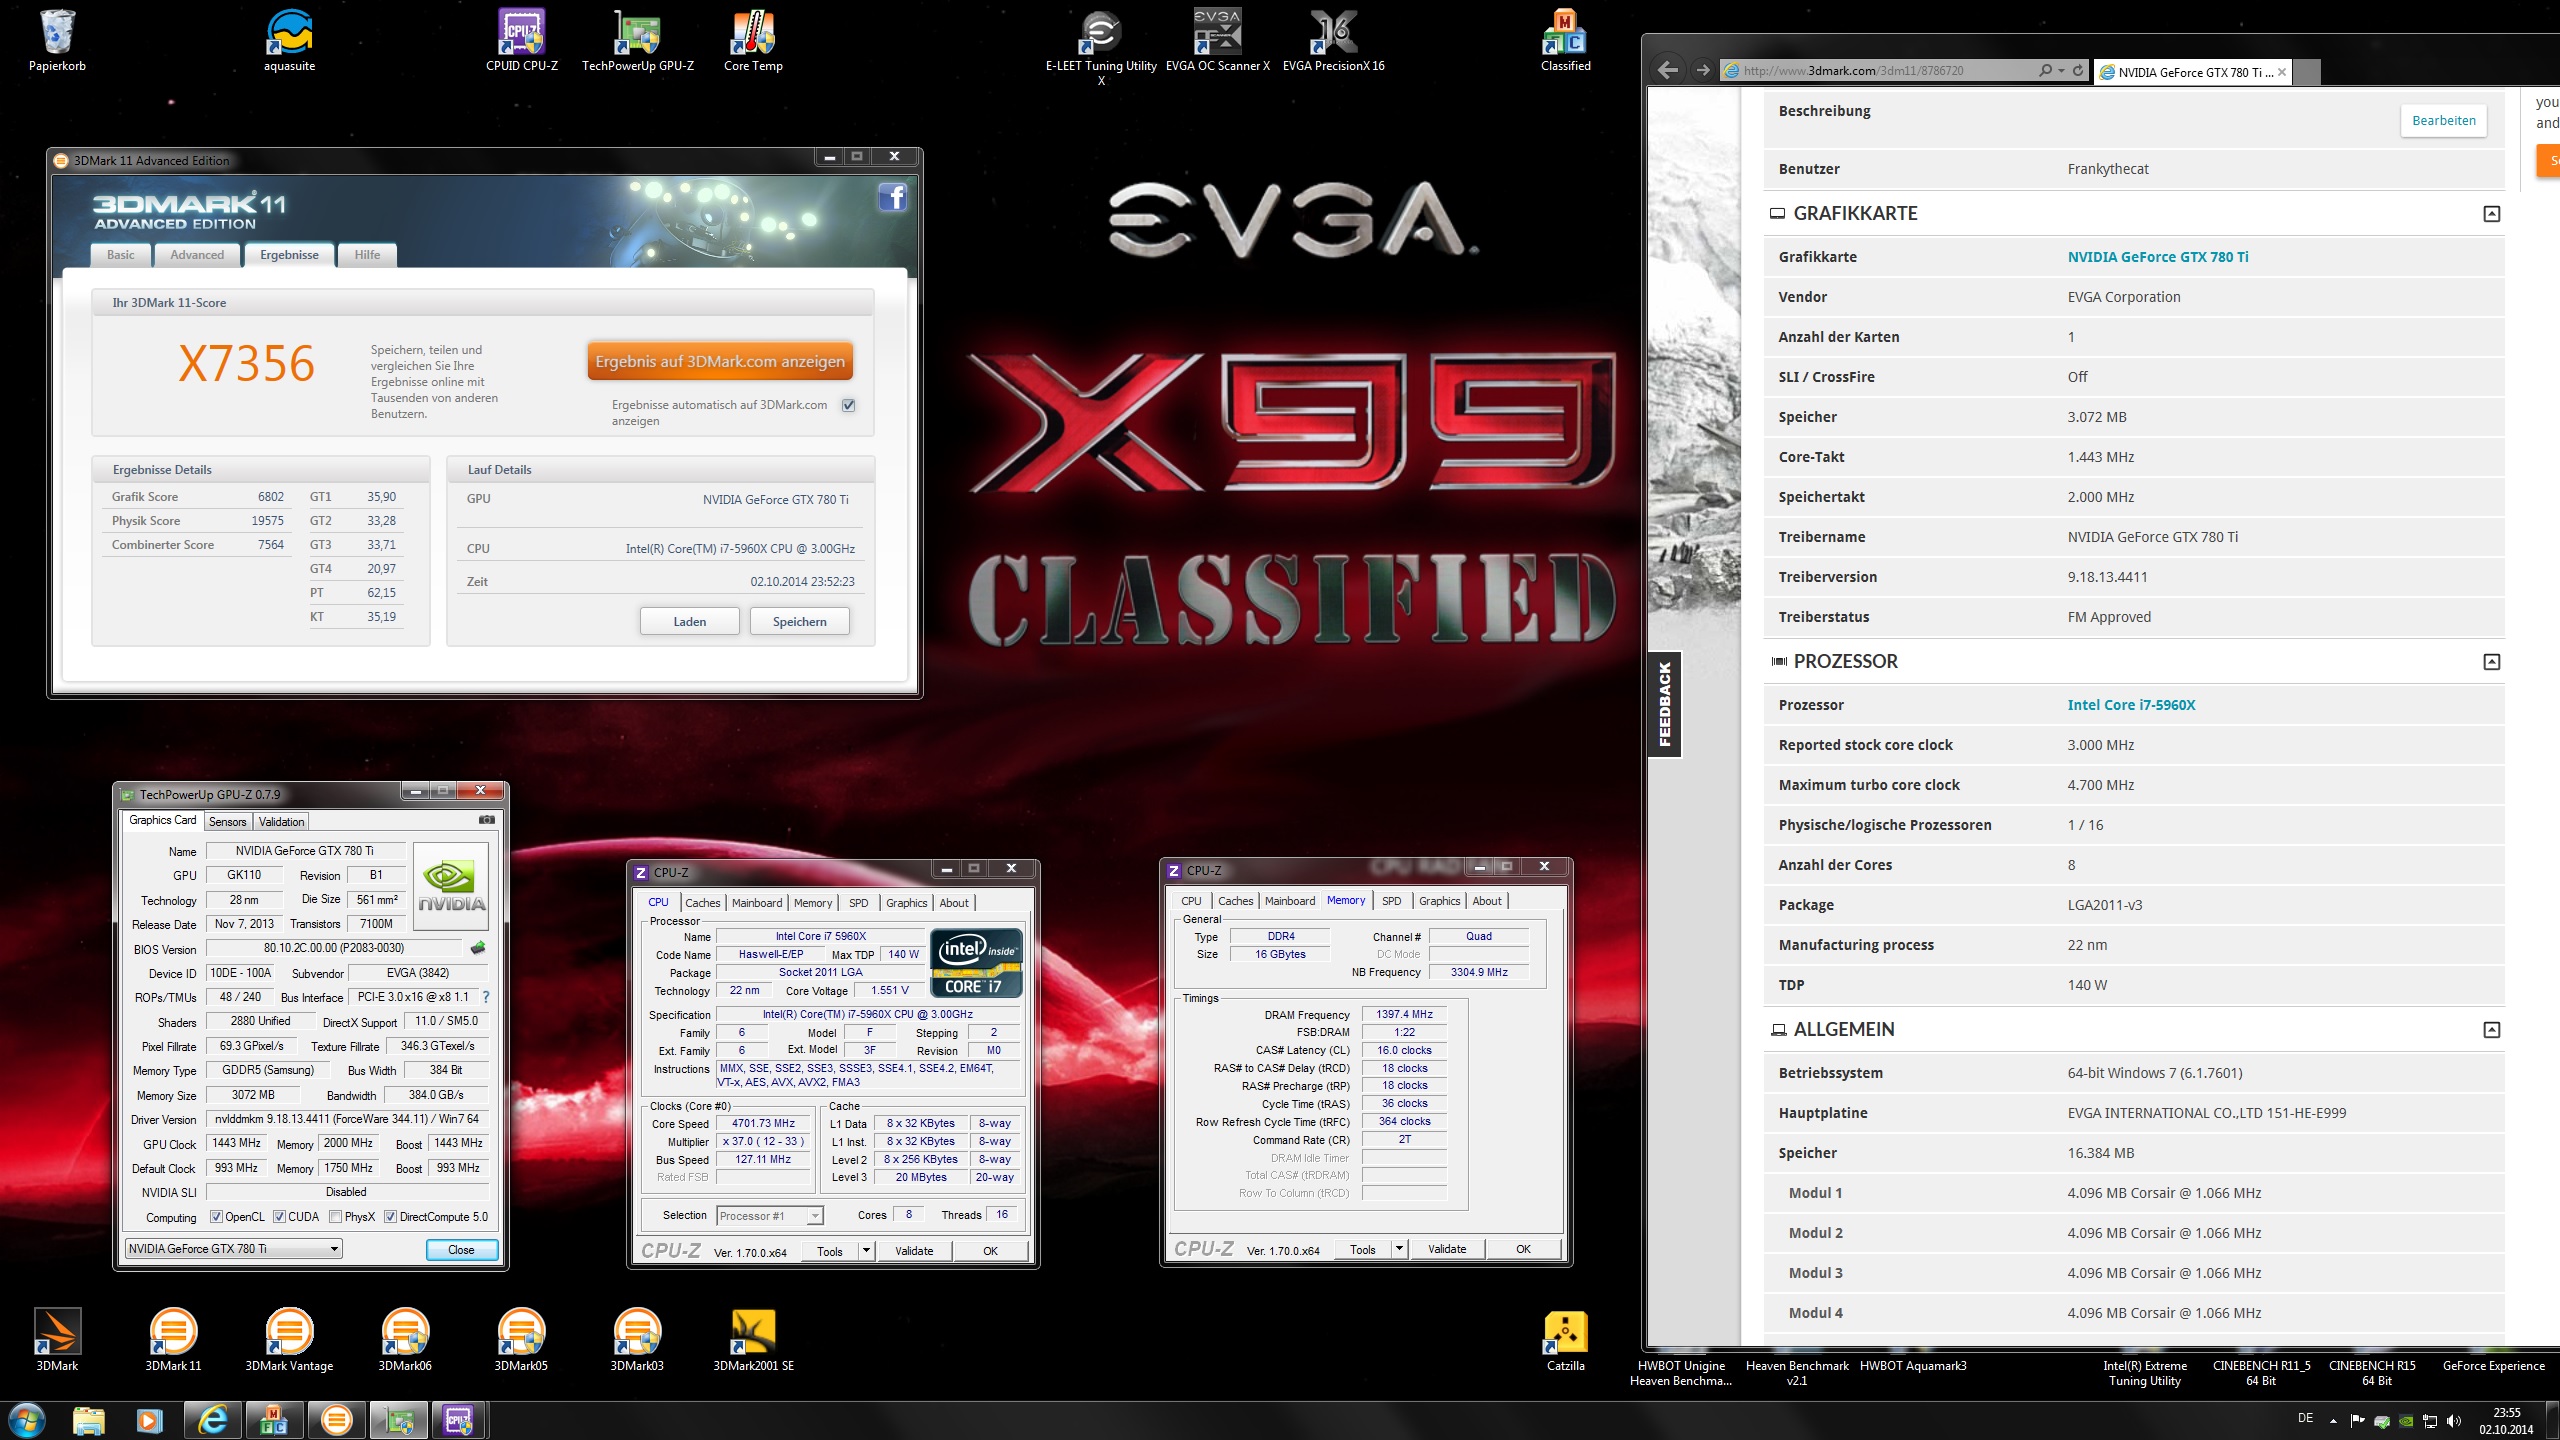Switch to the Basic tab in 3DMark 11
The width and height of the screenshot is (2560, 1440).
click(120, 255)
